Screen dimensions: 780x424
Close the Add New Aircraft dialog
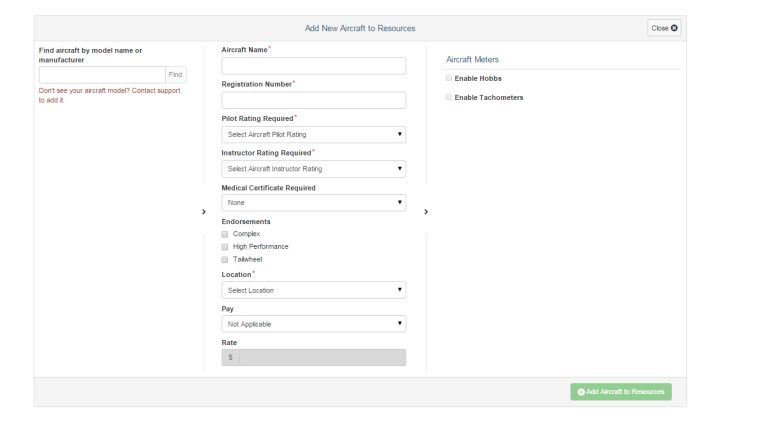click(664, 28)
